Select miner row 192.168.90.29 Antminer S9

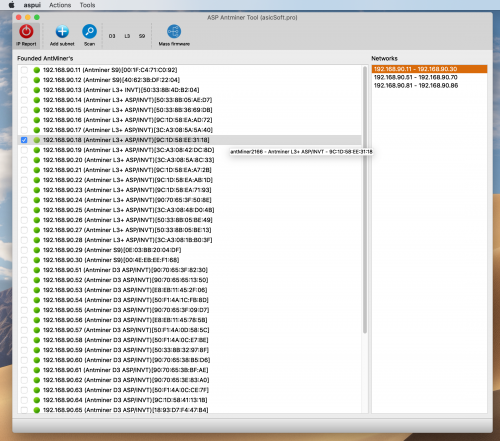coord(112,250)
